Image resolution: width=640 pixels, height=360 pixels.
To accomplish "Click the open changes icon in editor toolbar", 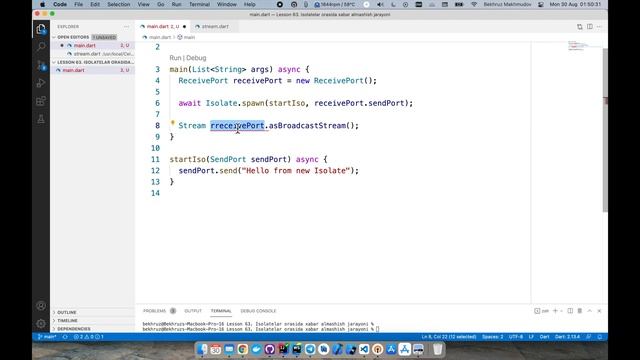I will (x=580, y=27).
